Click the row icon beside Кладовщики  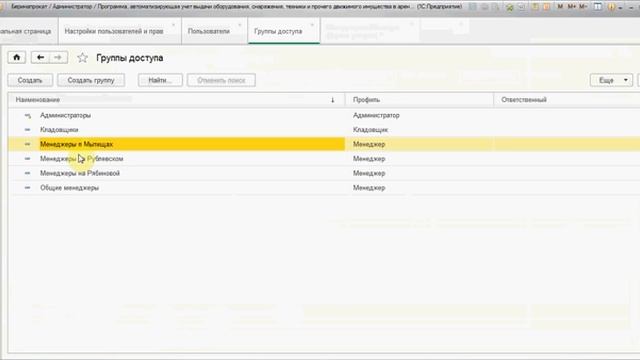tap(27, 130)
